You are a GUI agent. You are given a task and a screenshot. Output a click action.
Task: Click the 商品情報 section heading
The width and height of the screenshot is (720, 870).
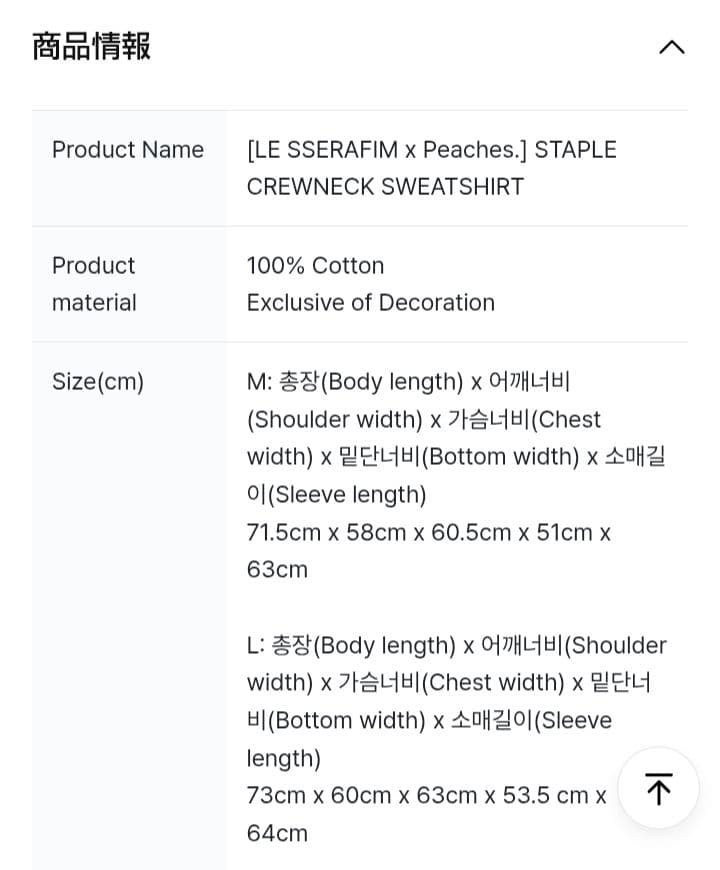coord(91,46)
